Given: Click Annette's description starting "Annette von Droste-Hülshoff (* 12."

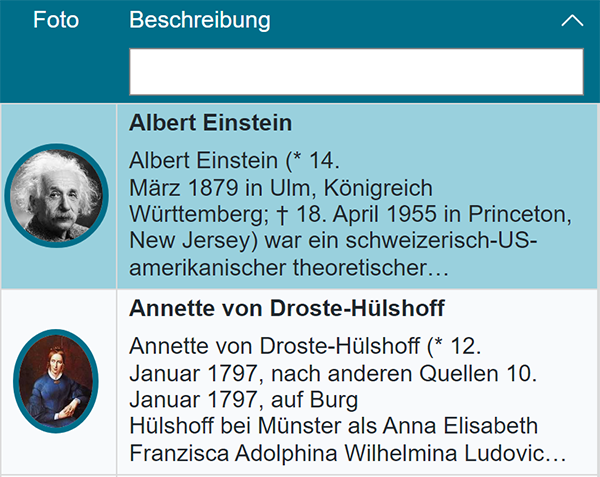Looking at the screenshot, I should 306,347.
